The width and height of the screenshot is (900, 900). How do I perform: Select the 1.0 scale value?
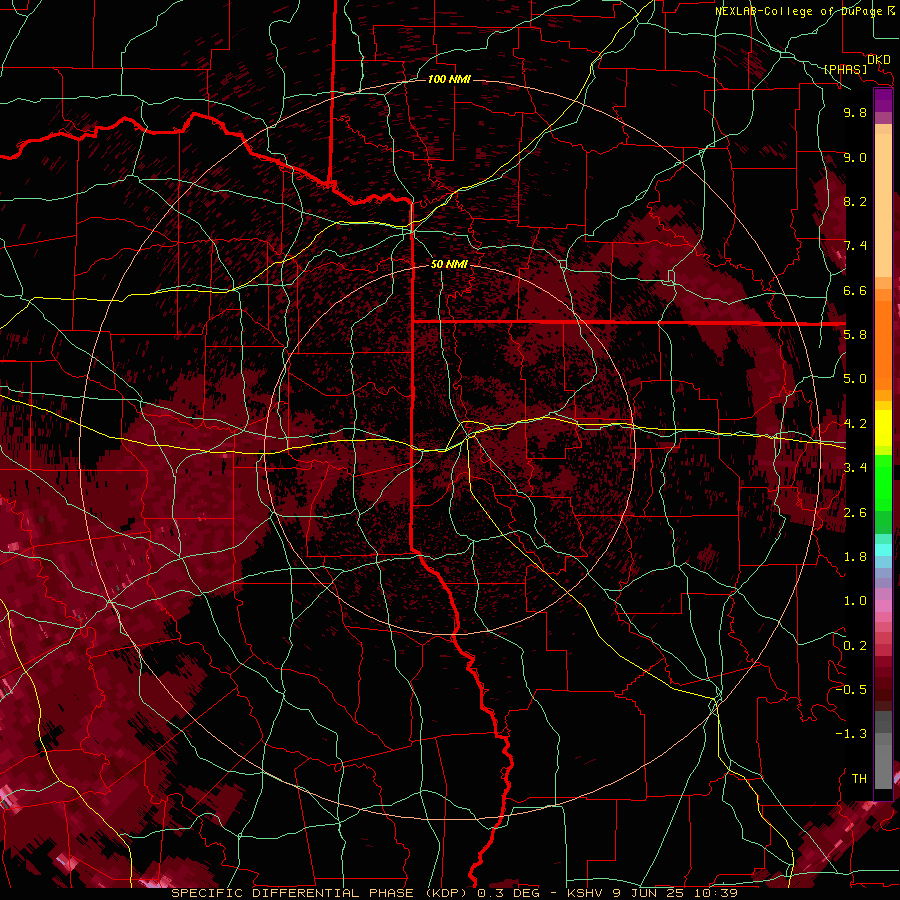pos(855,601)
